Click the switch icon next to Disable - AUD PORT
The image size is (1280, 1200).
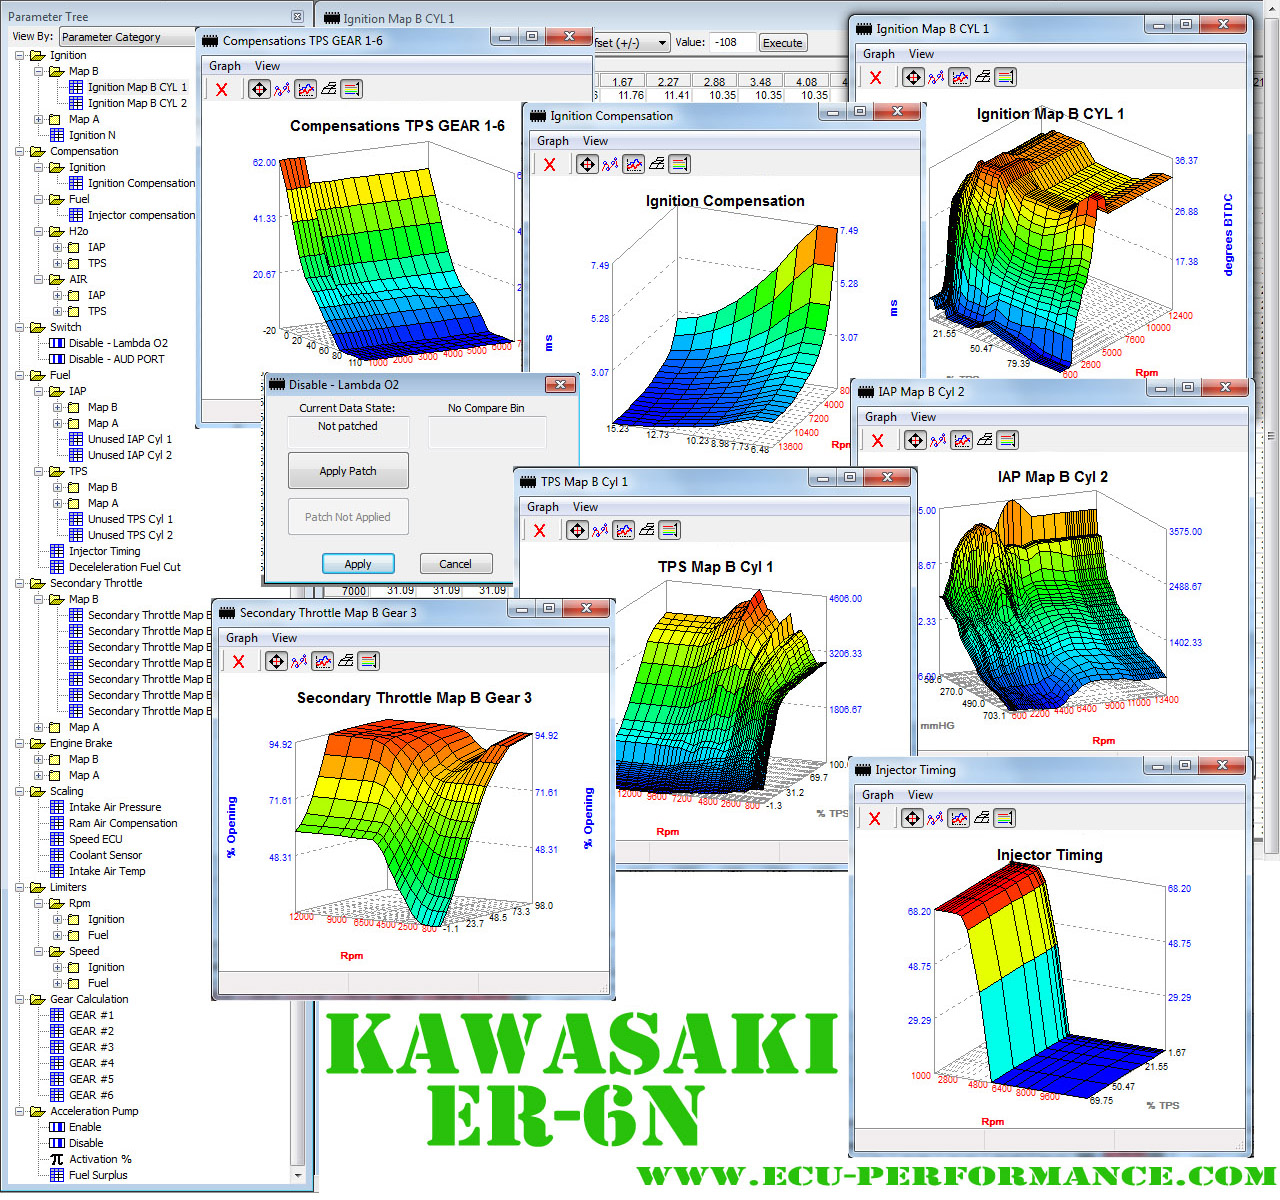click(57, 359)
